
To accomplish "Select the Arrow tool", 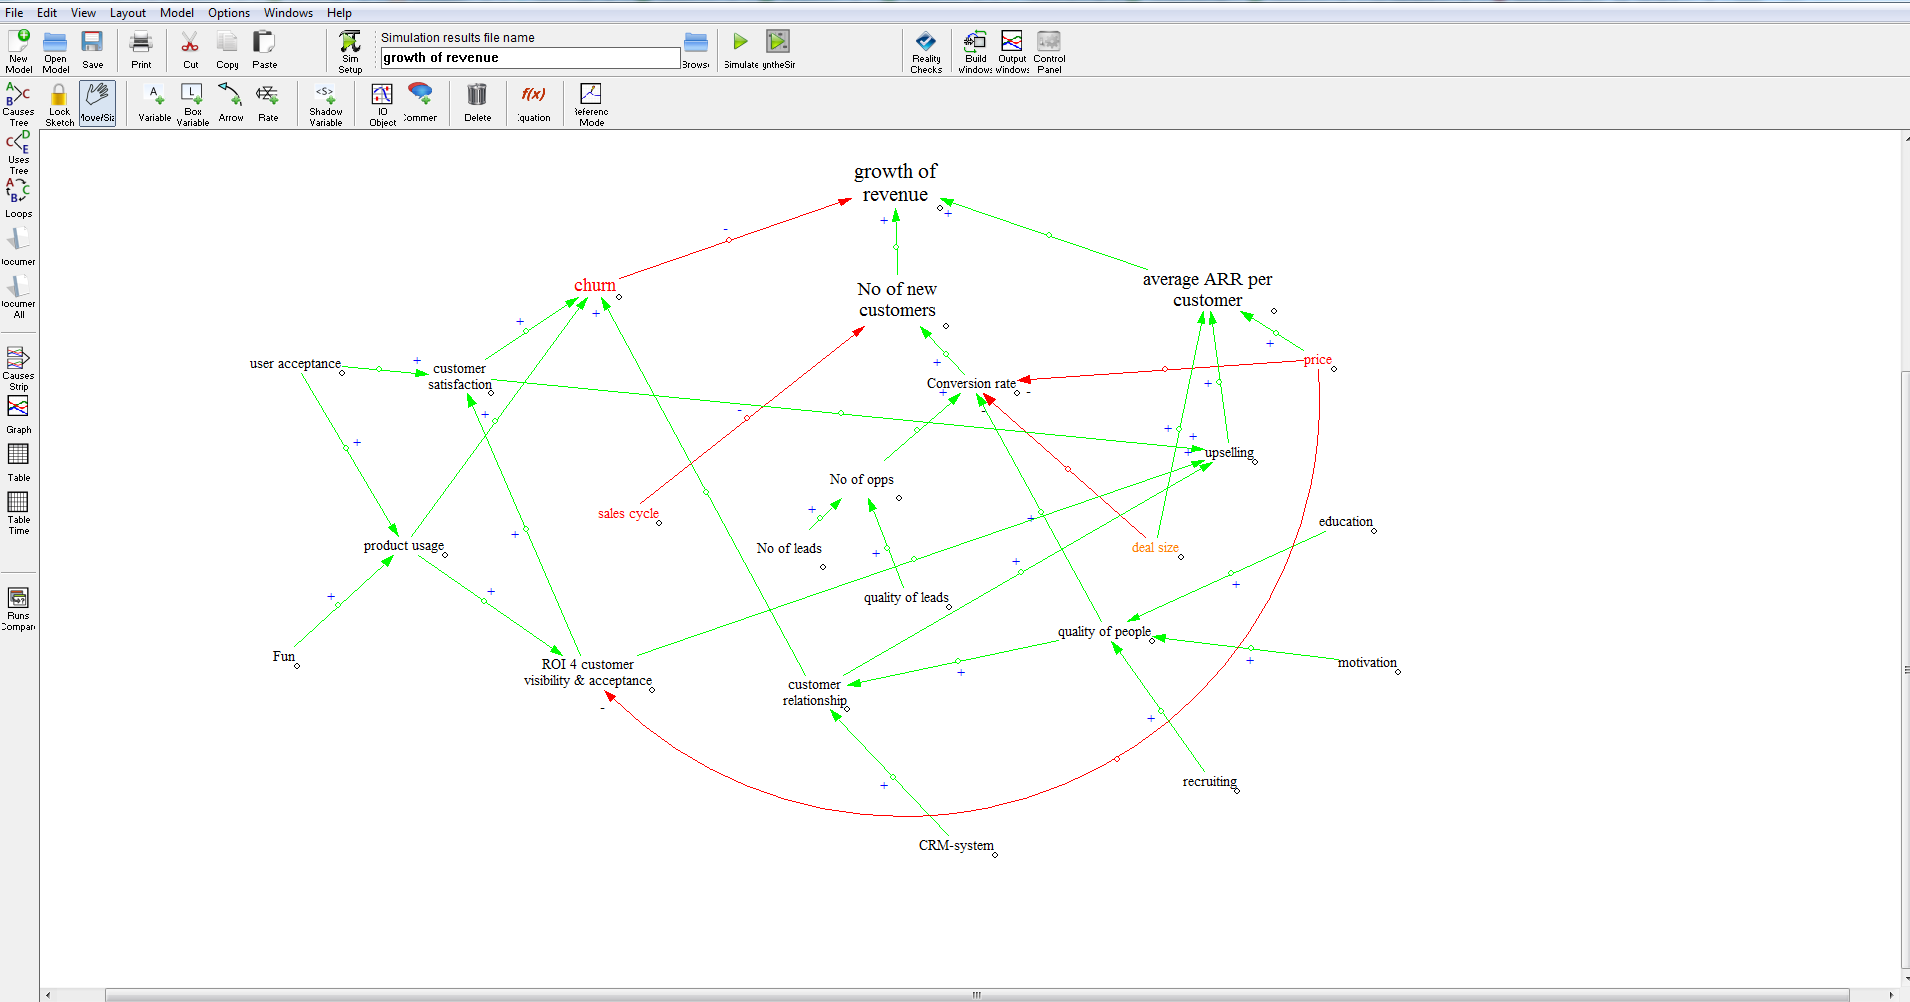I will (x=230, y=104).
